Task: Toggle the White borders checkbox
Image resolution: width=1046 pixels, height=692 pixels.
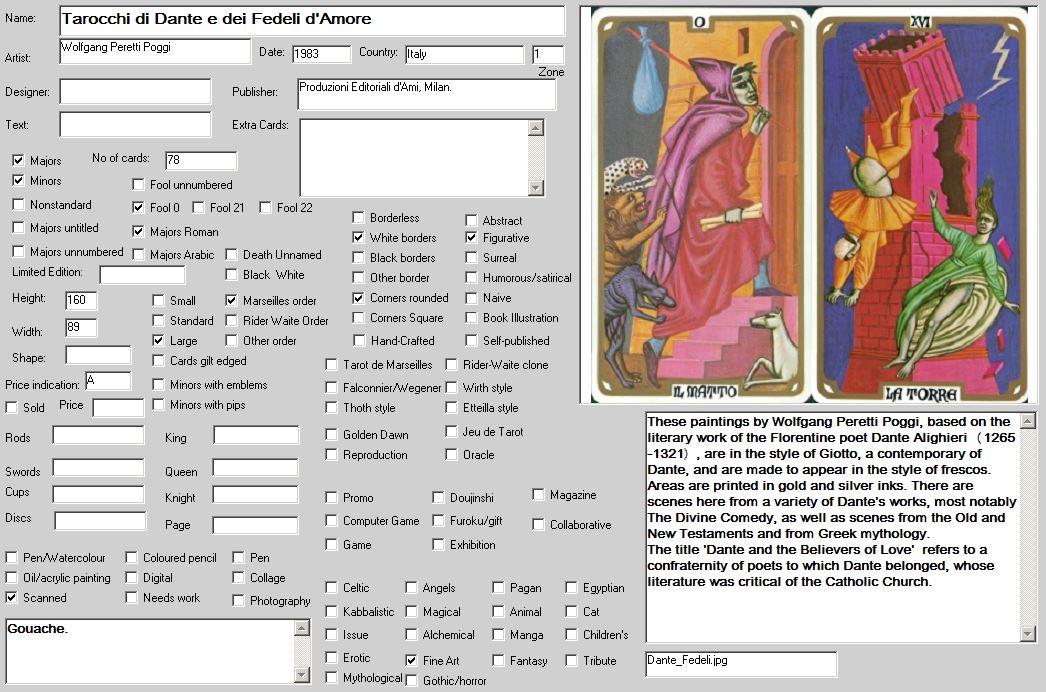Action: pos(358,238)
